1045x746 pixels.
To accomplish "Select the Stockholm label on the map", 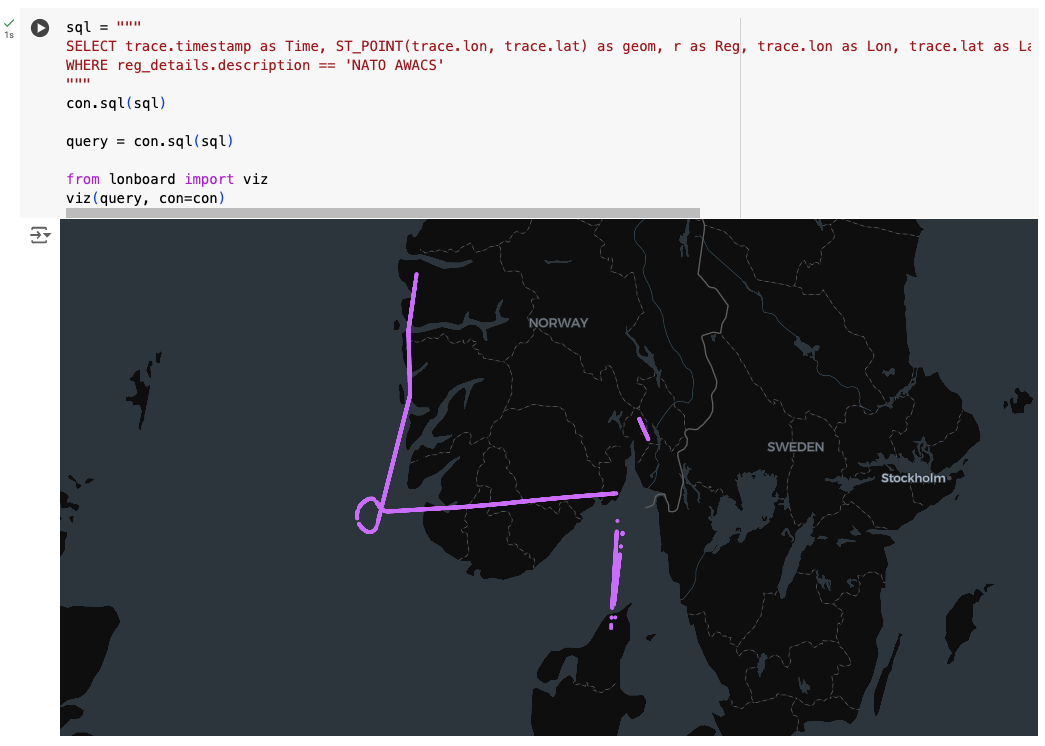I will pos(912,478).
